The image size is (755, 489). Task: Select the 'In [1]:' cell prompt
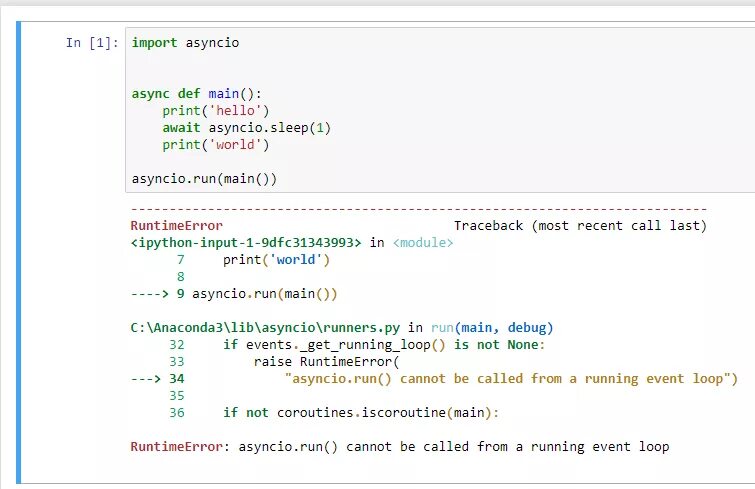click(x=92, y=43)
